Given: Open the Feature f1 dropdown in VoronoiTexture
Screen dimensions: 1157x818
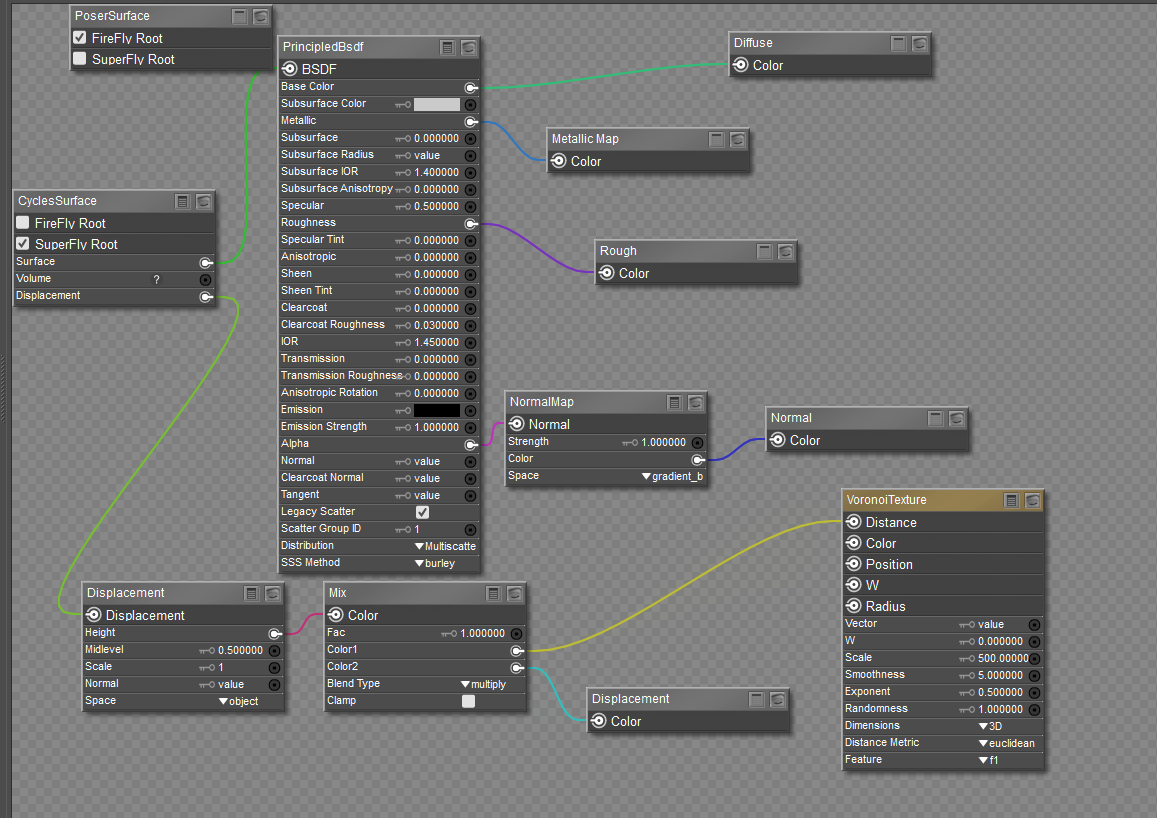Looking at the screenshot, I should tap(988, 760).
